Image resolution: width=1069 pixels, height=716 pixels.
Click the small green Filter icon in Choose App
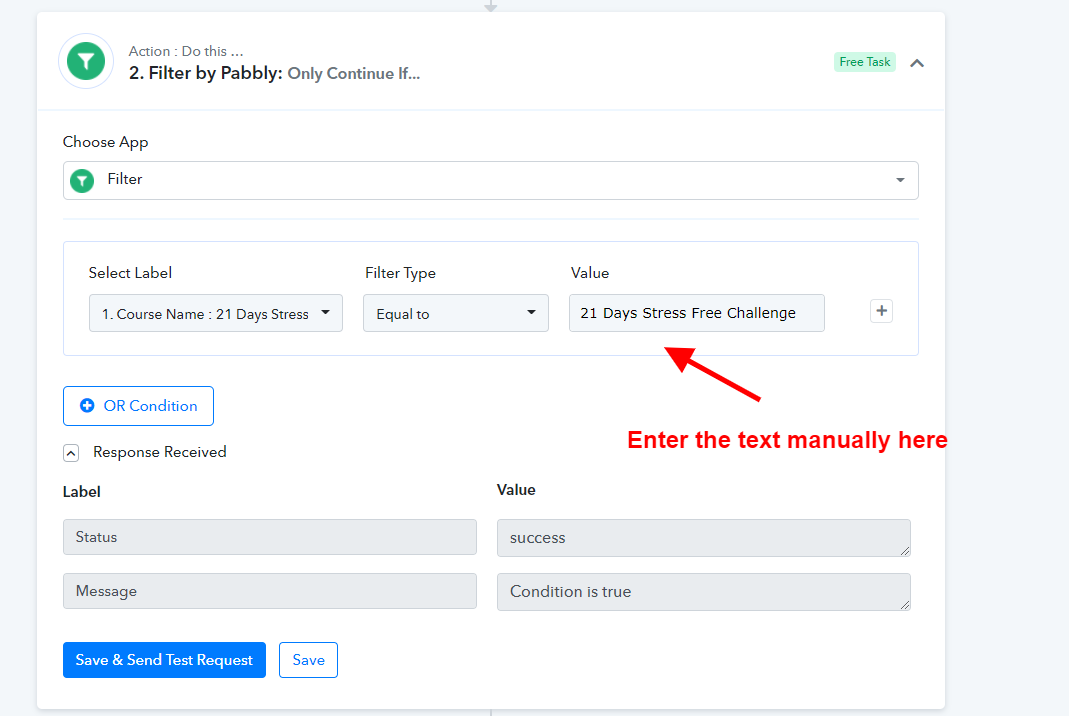click(82, 181)
